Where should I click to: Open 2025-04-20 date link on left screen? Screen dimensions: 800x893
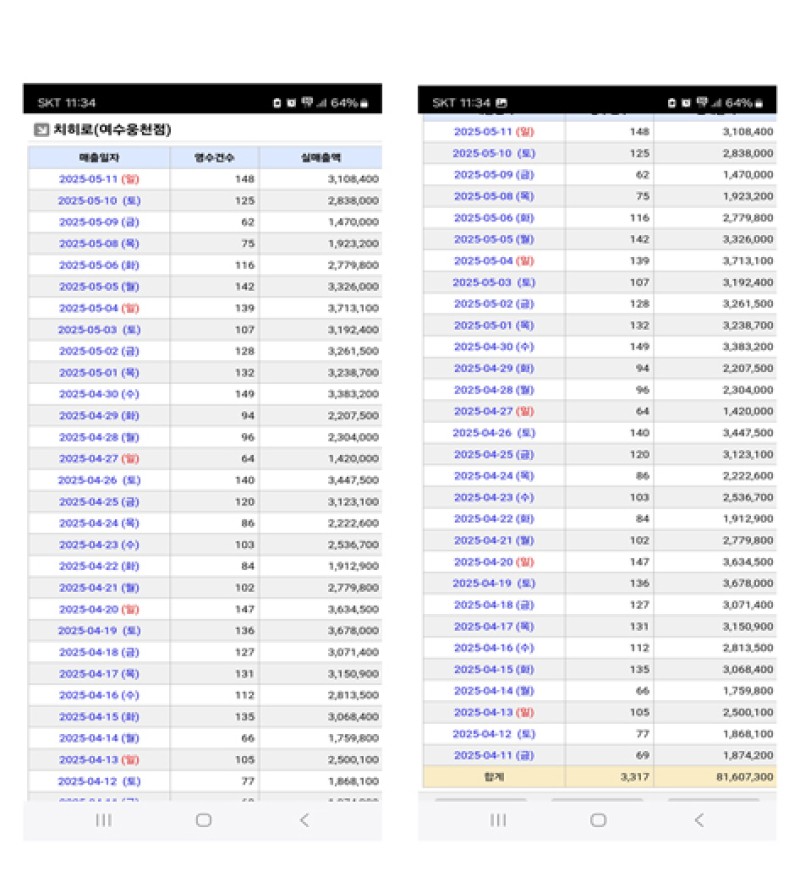coord(99,609)
